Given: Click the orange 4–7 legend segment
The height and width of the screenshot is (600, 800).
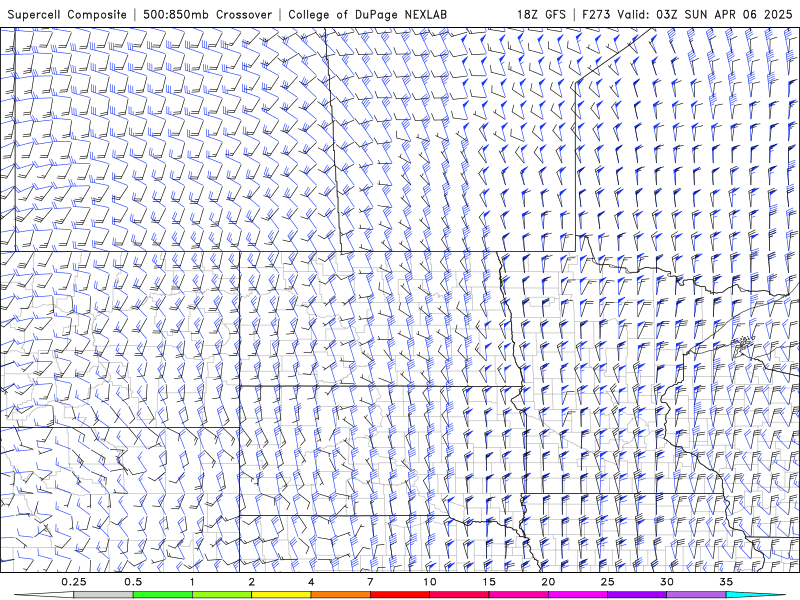Looking at the screenshot, I should 340,595.
